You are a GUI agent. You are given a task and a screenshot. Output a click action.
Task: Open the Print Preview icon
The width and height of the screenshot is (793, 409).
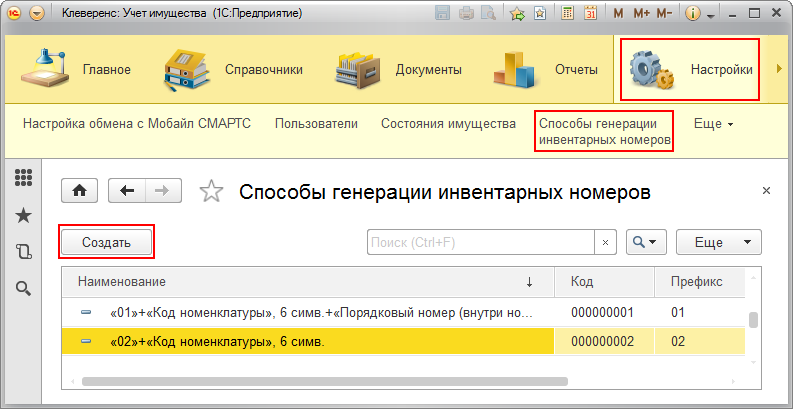tap(488, 14)
